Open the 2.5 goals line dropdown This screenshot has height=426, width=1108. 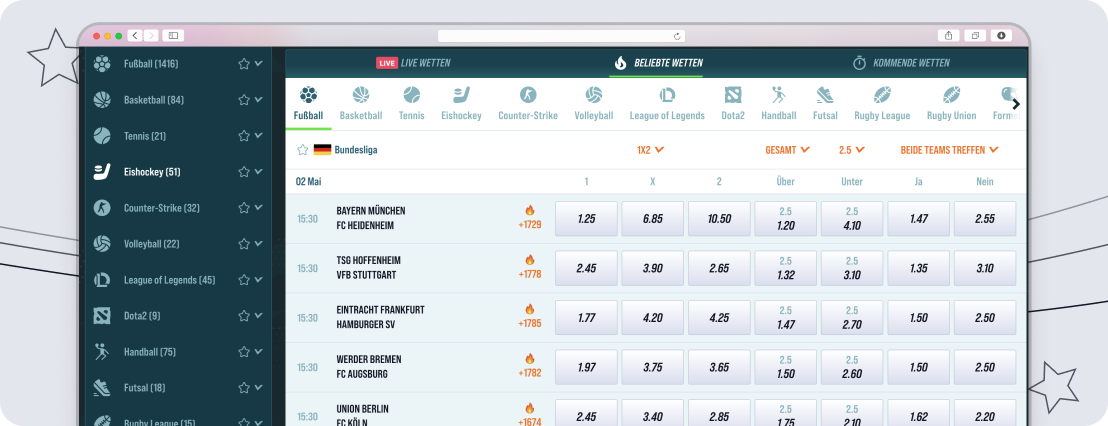(851, 150)
